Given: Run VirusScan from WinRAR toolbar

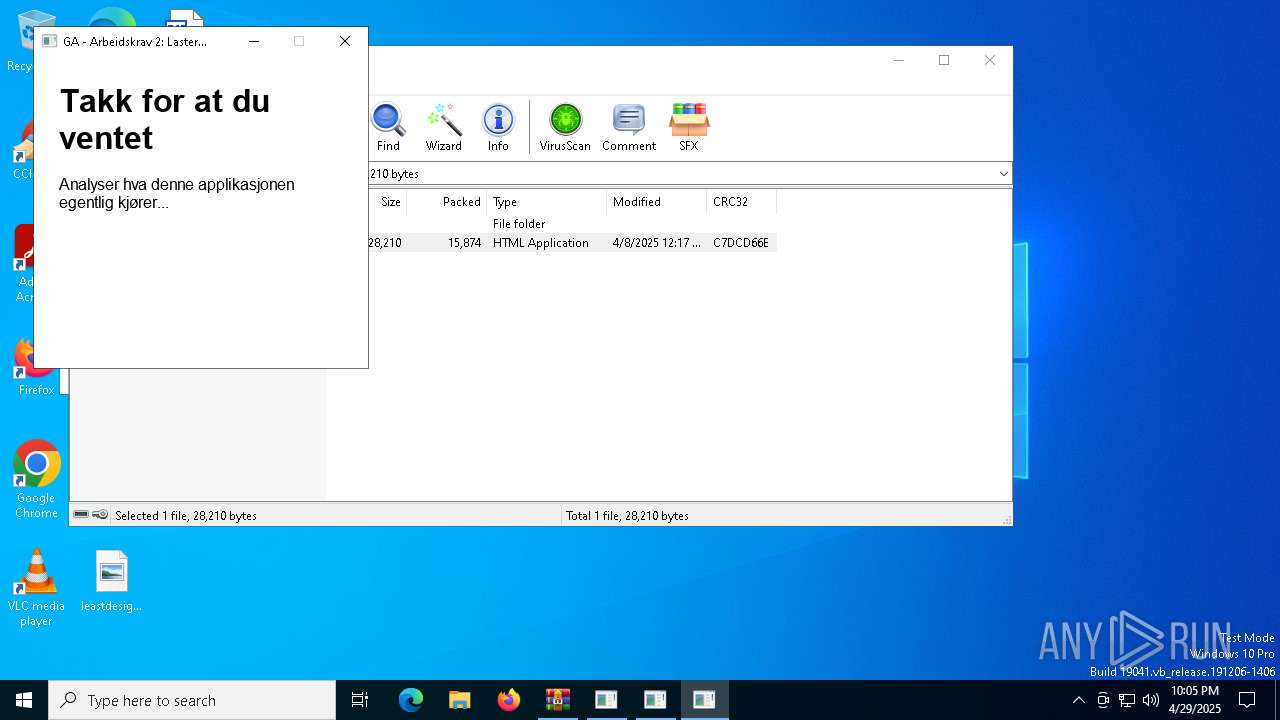Looking at the screenshot, I should [565, 127].
